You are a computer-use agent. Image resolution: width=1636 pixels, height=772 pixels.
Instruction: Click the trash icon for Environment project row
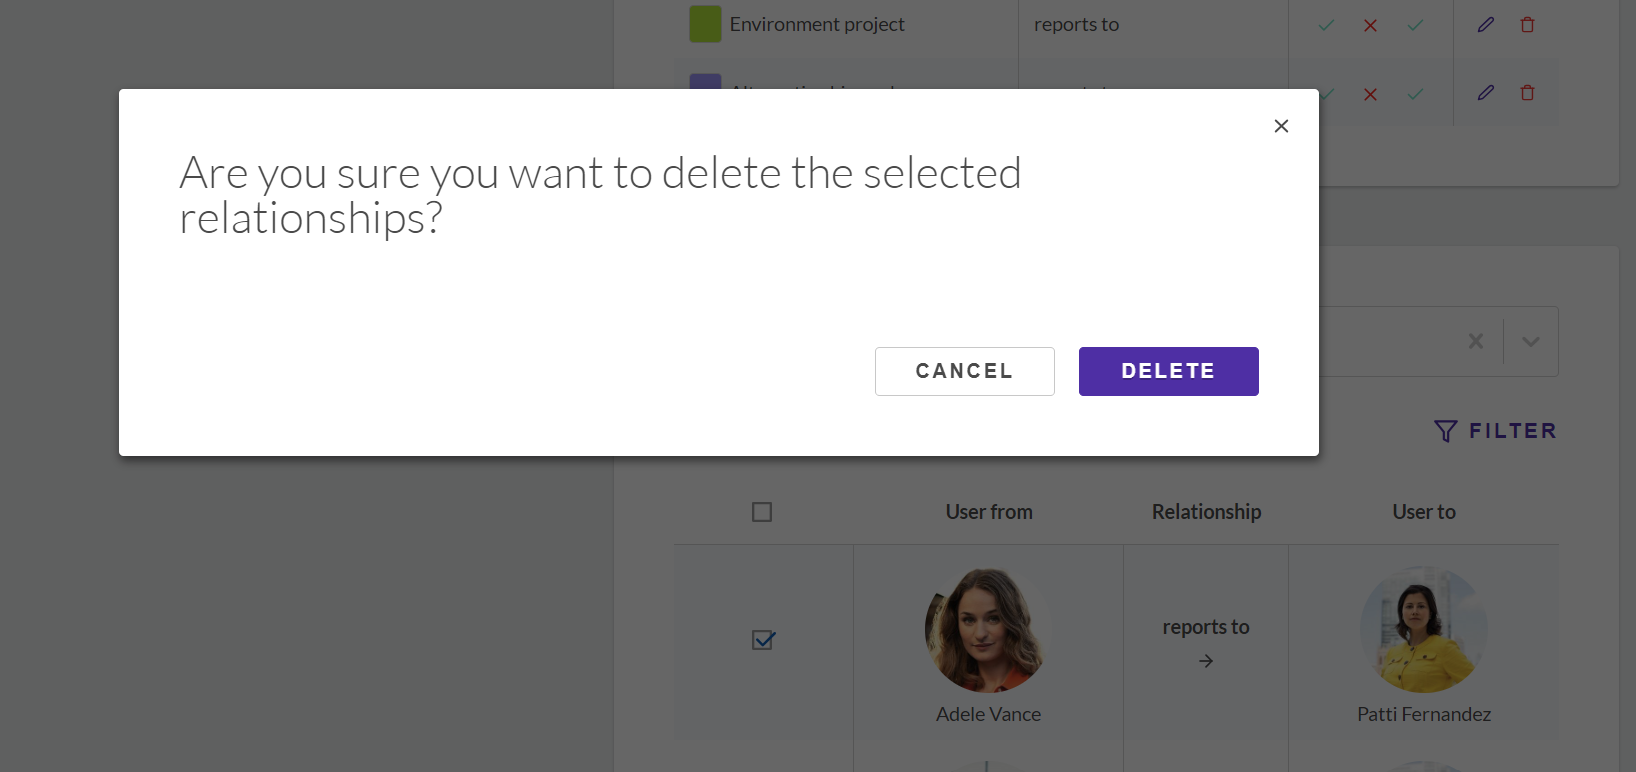pyautogui.click(x=1527, y=25)
